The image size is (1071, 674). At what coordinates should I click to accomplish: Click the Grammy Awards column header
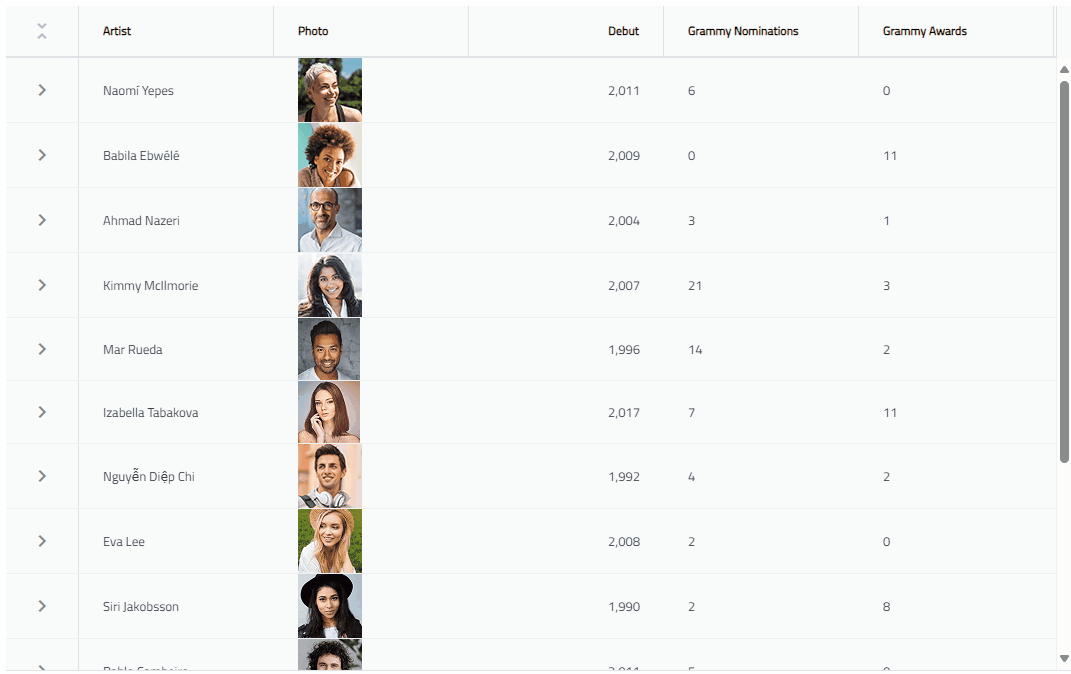click(925, 31)
